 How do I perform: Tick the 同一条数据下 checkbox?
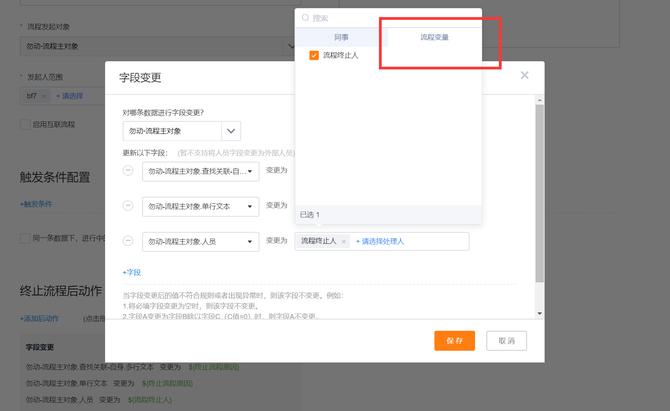[x=26, y=238]
